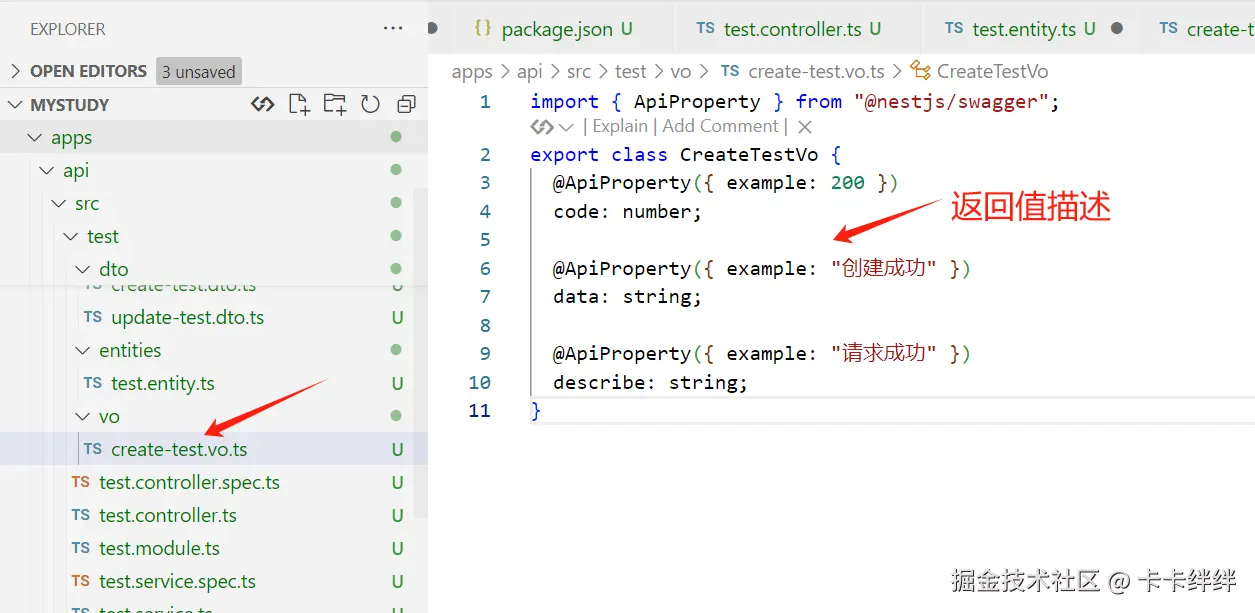Image resolution: width=1255 pixels, height=613 pixels.
Task: Click the closing brace on line 11
Action: pos(536,410)
